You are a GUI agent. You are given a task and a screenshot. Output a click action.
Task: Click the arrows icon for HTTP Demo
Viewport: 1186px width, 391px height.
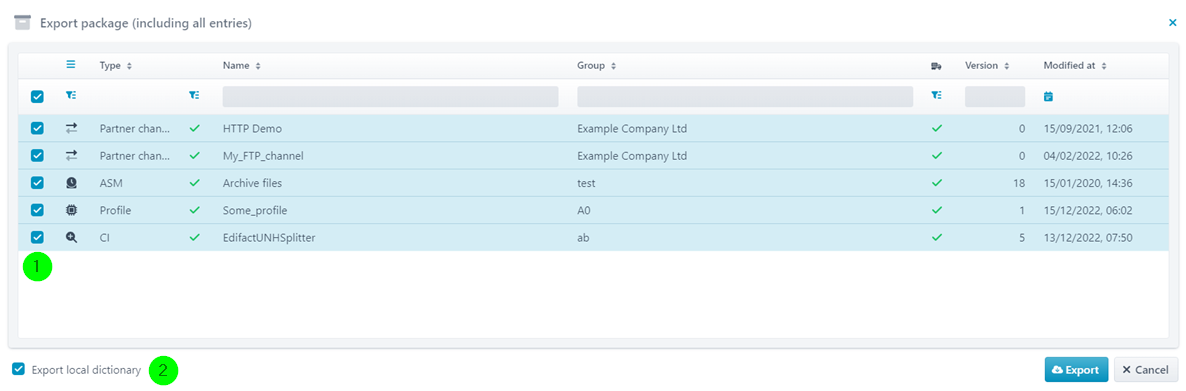[71, 129]
